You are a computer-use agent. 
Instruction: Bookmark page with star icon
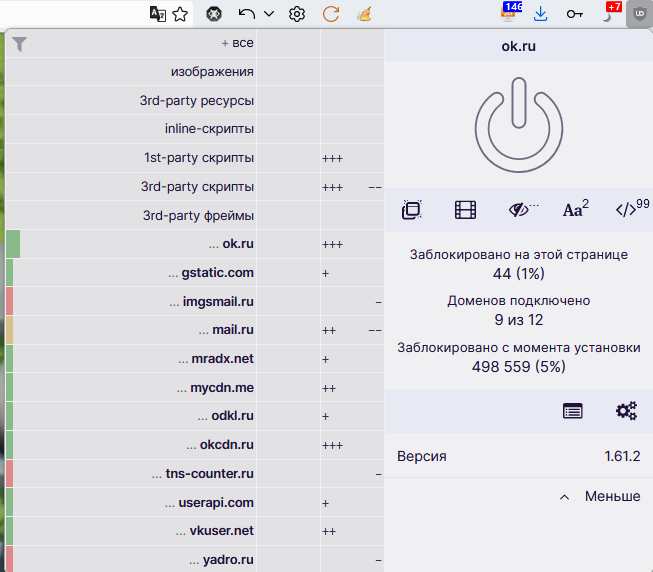[180, 14]
